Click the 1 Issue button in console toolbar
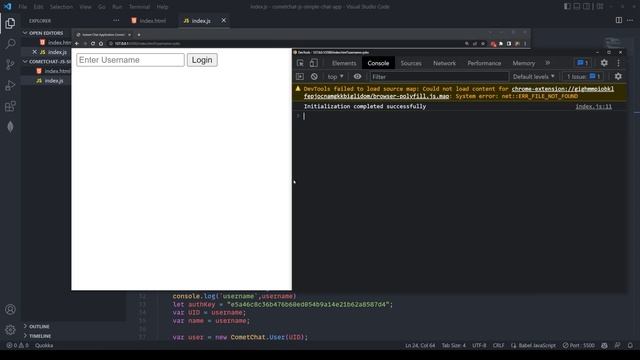Image resolution: width=640 pixels, height=360 pixels. (583, 76)
